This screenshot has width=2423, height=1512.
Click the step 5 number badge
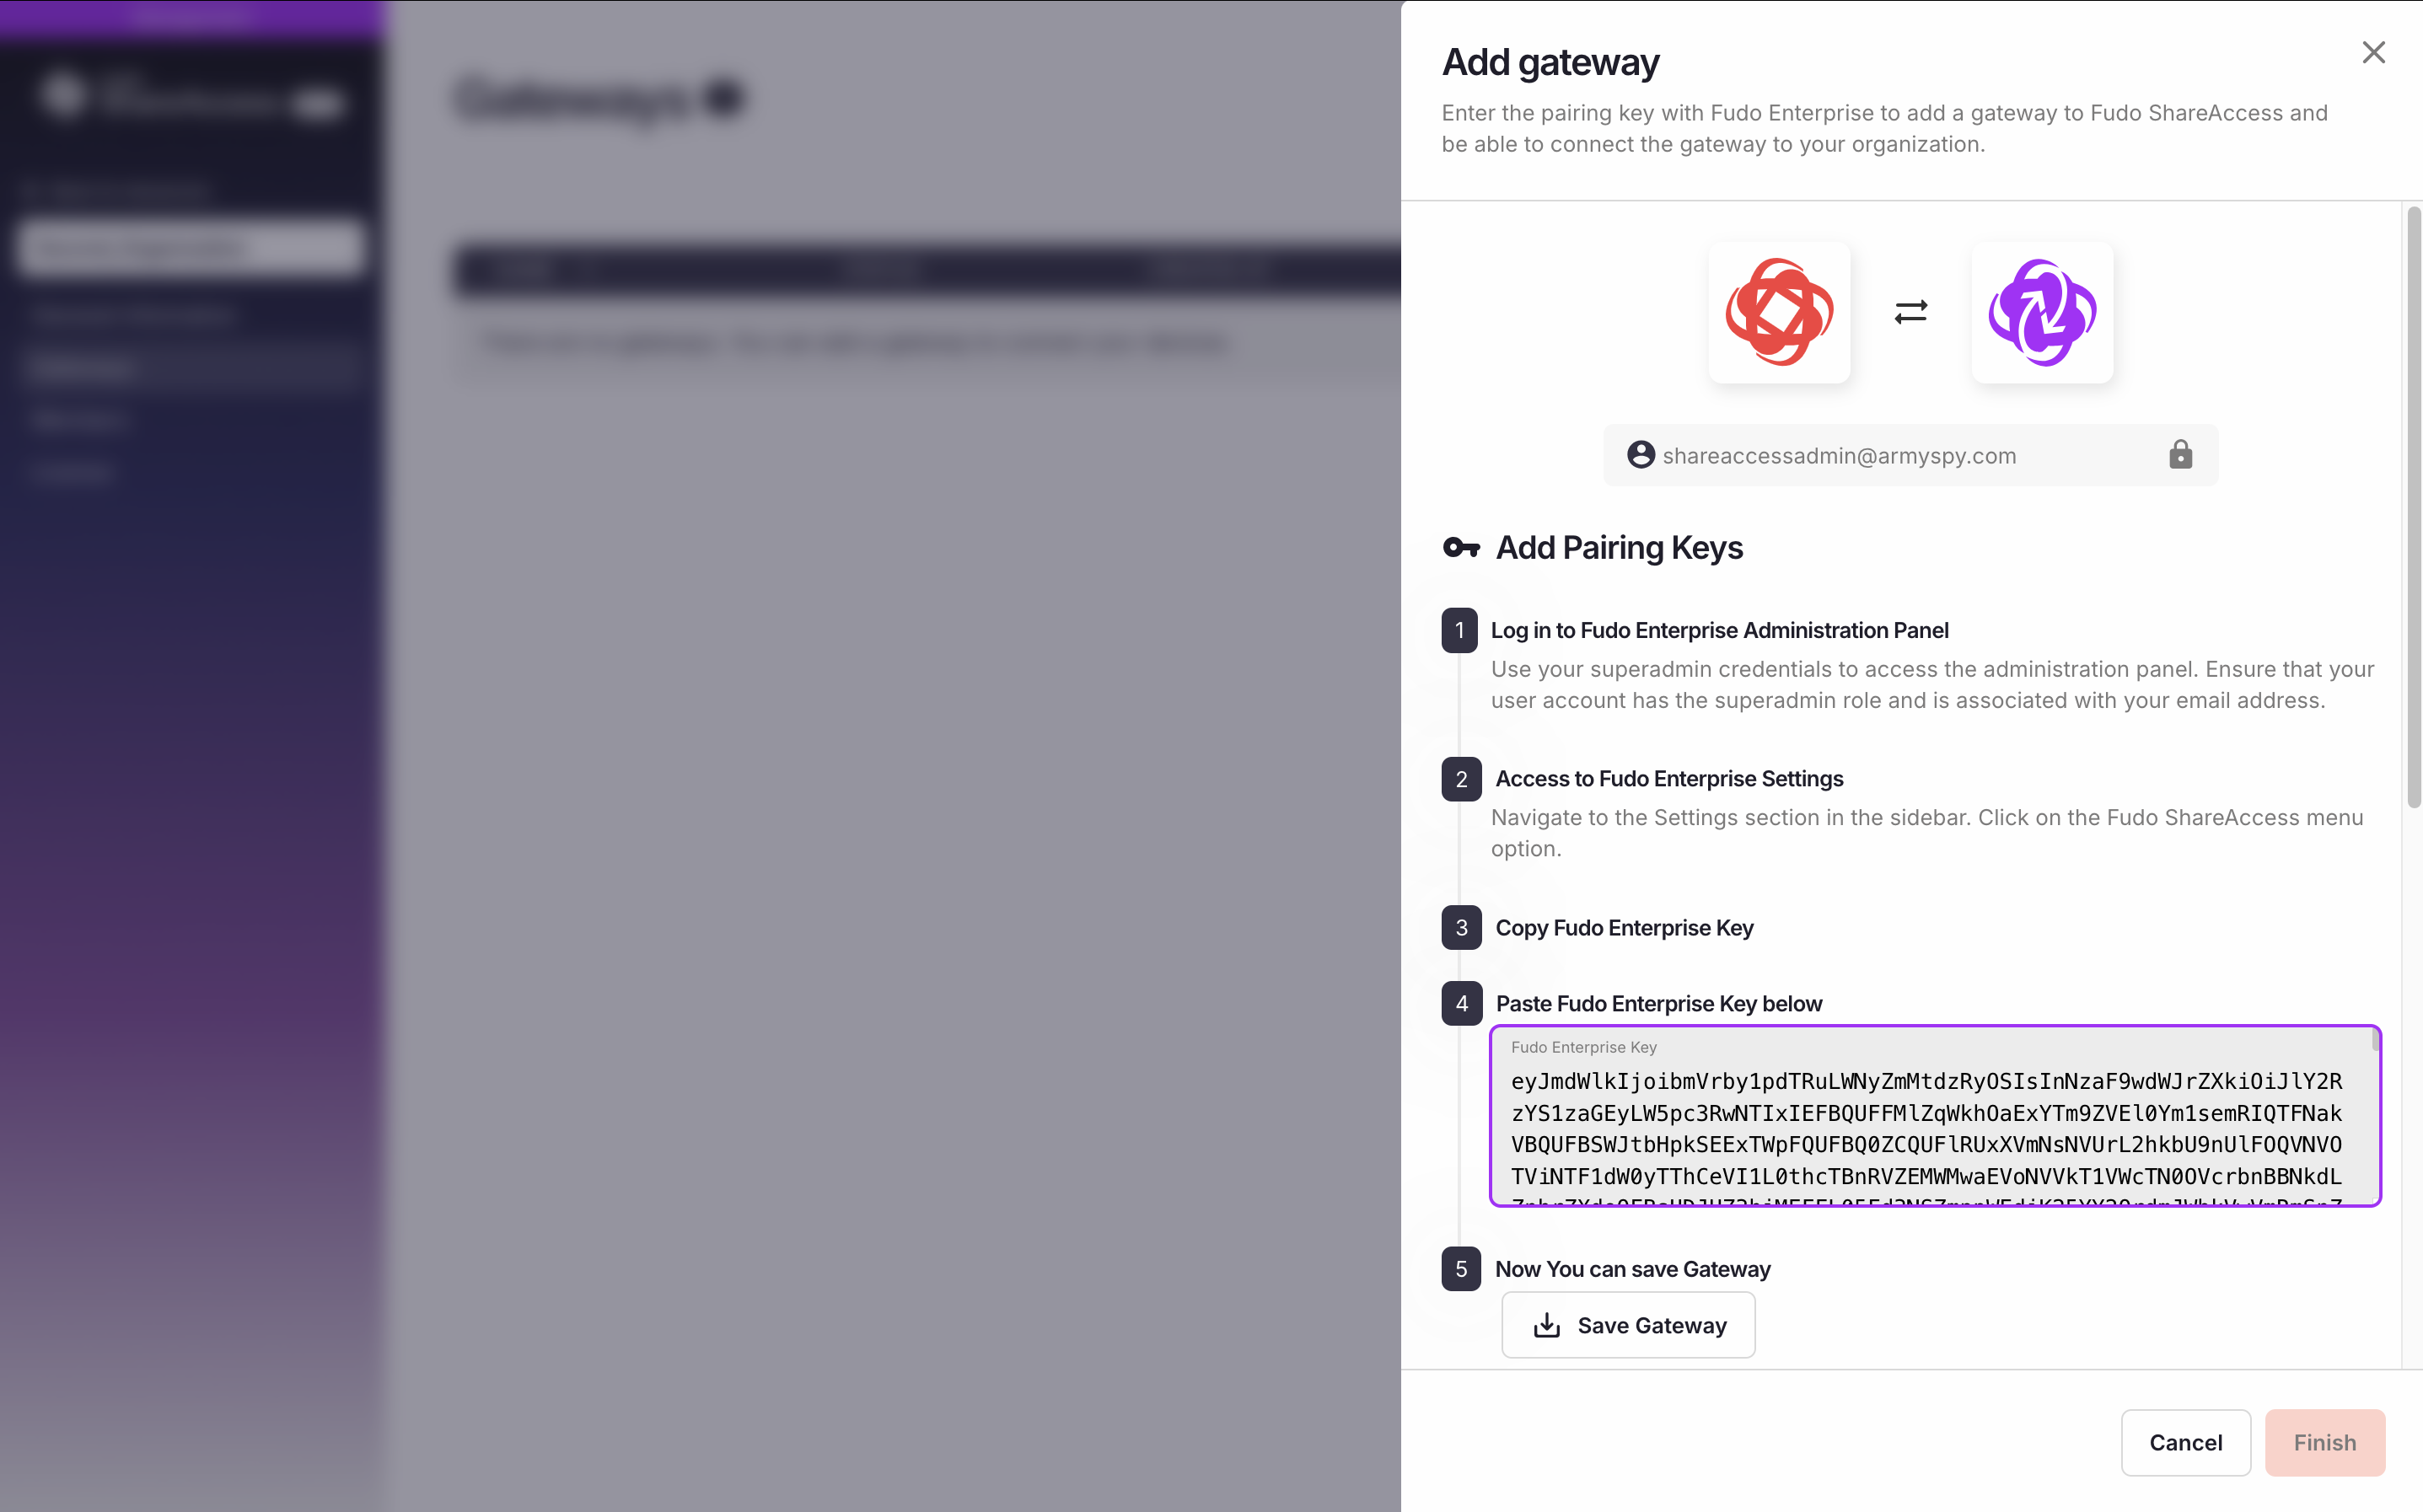1461,1269
